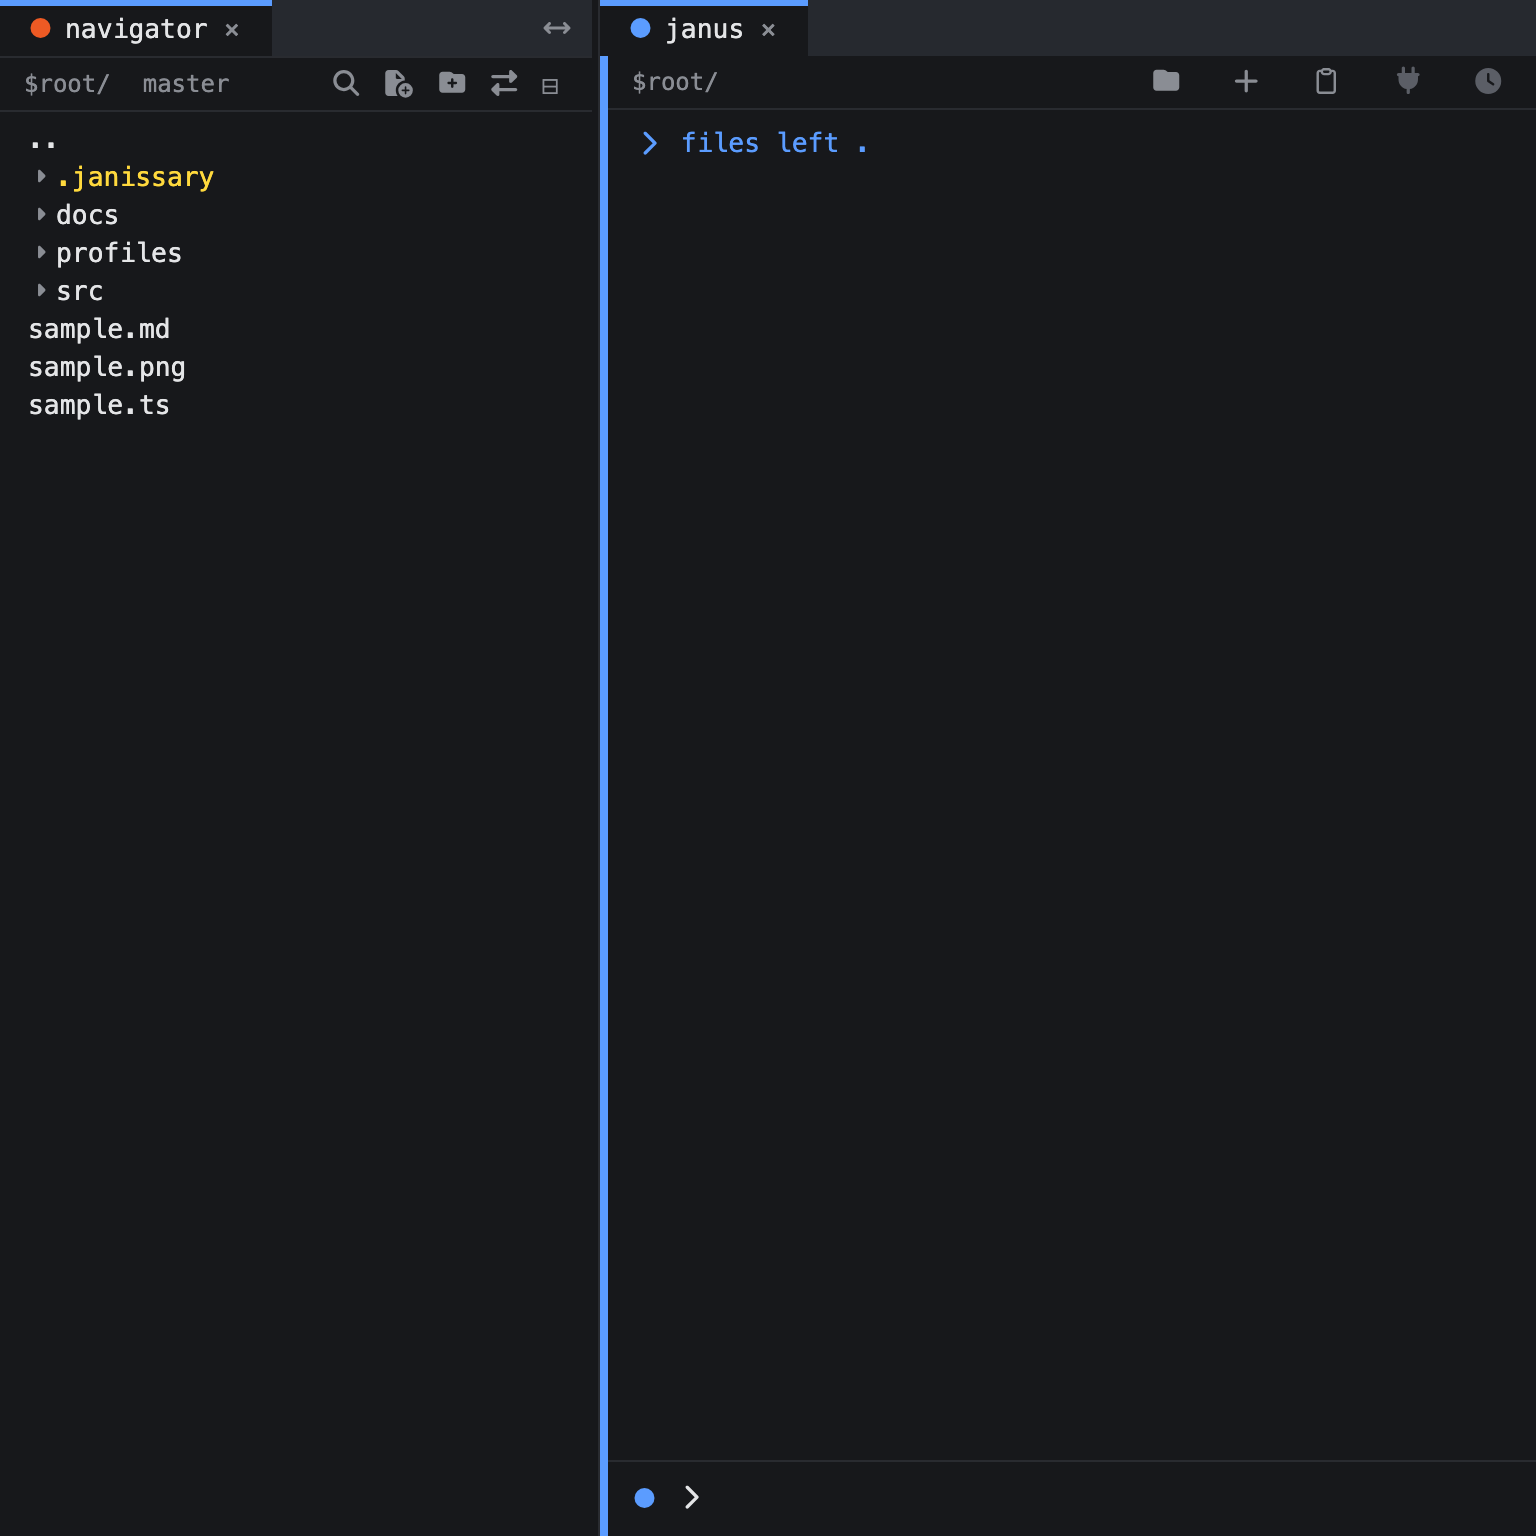Click the orange dot on the navigator tab
Viewport: 1536px width, 1536px height.
point(41,28)
